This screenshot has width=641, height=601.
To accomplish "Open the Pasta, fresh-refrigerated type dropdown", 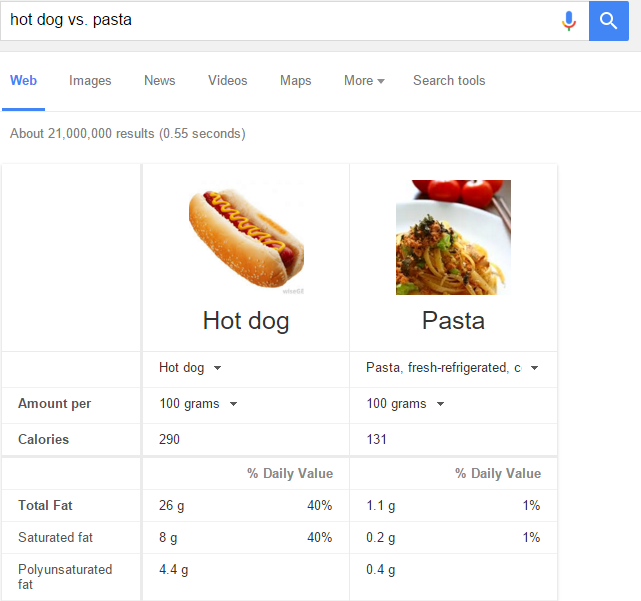I will [x=452, y=368].
